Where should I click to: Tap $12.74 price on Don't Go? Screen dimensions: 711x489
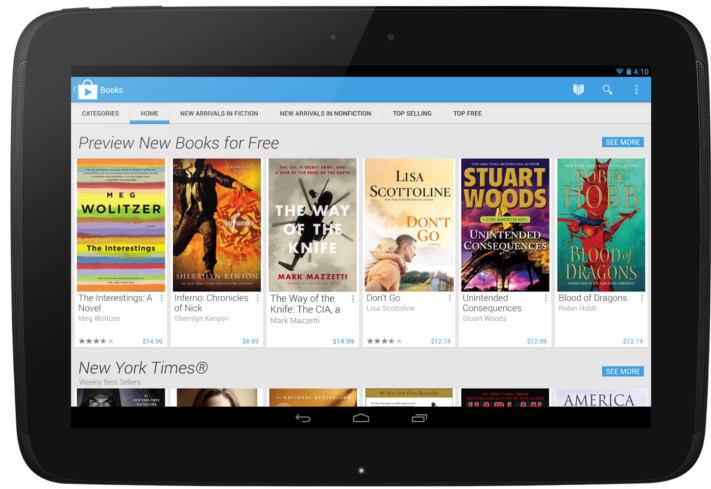tap(441, 341)
